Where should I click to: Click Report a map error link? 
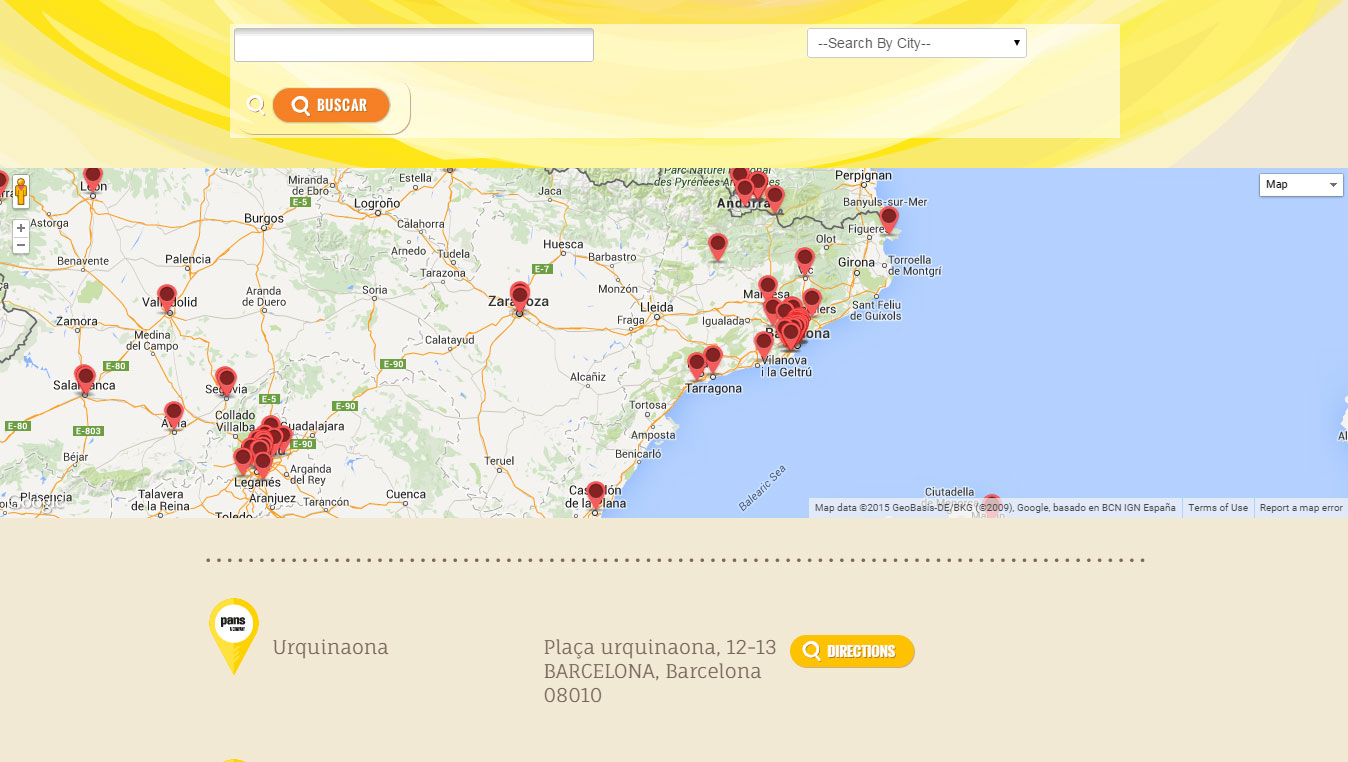(x=1301, y=508)
